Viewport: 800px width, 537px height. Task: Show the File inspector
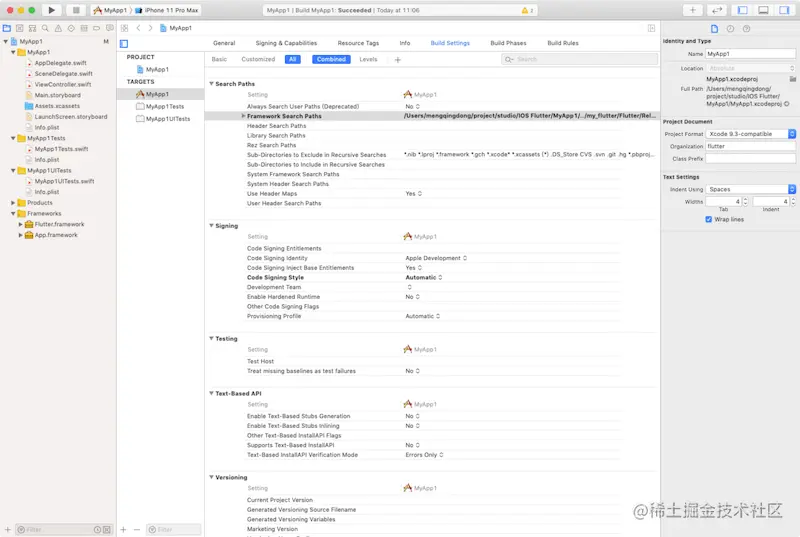714,29
